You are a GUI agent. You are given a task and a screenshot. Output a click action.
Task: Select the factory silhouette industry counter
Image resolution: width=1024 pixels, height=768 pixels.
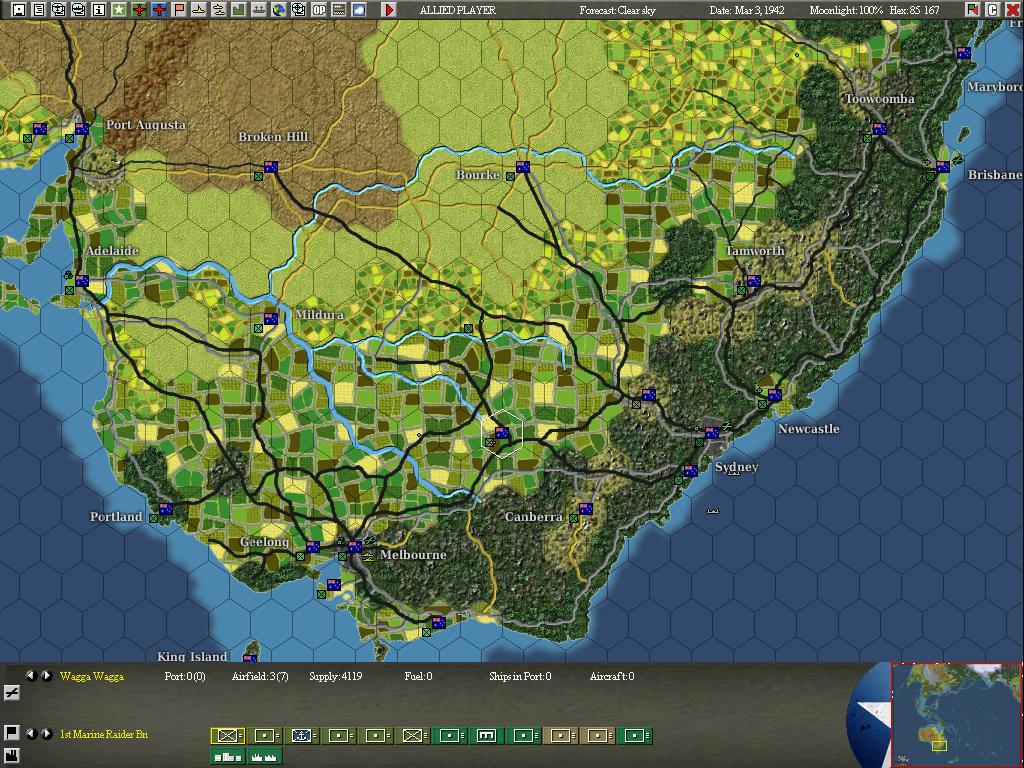tap(265, 756)
